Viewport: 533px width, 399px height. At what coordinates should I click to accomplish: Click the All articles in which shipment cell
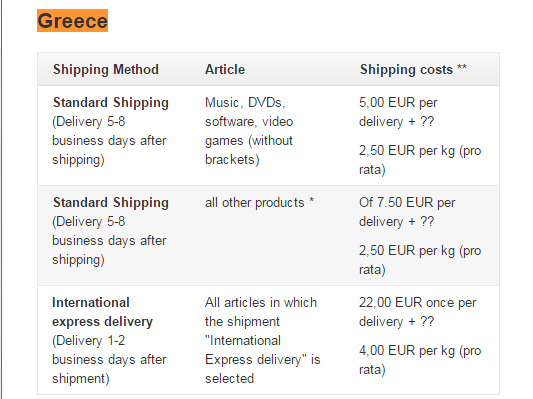point(262,340)
